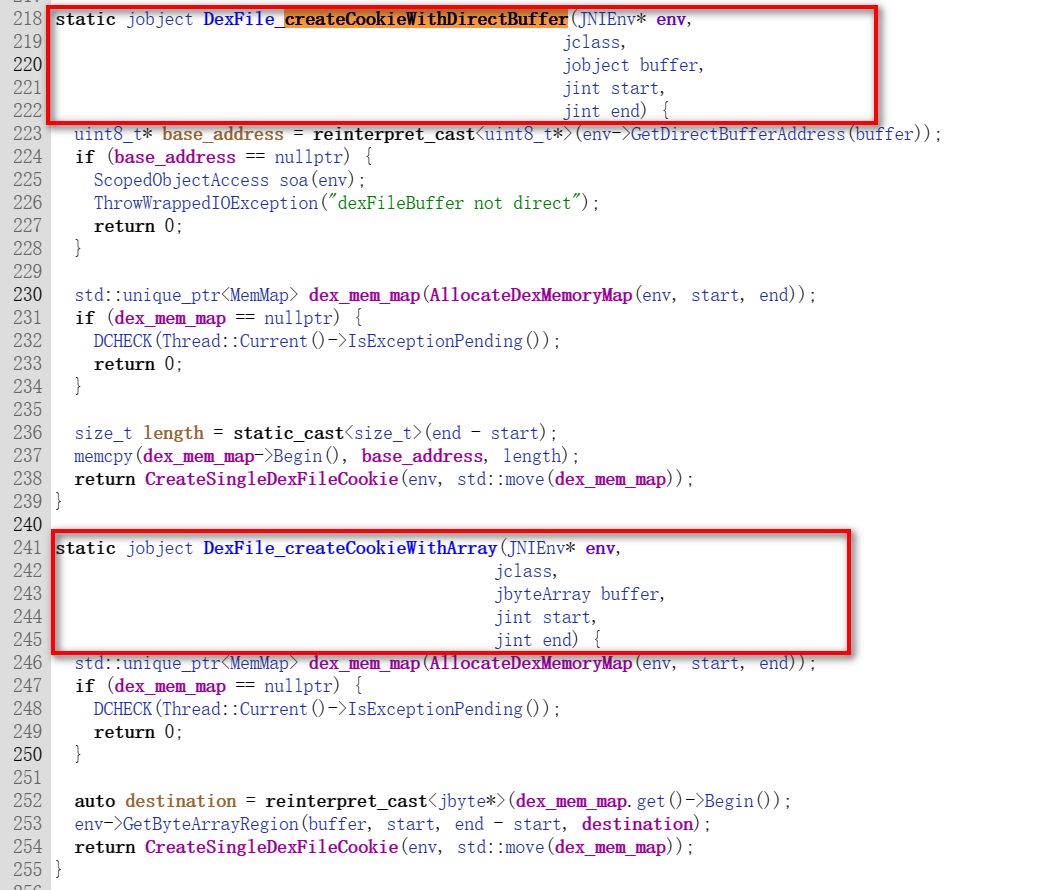Click line number 255

click(x=28, y=869)
